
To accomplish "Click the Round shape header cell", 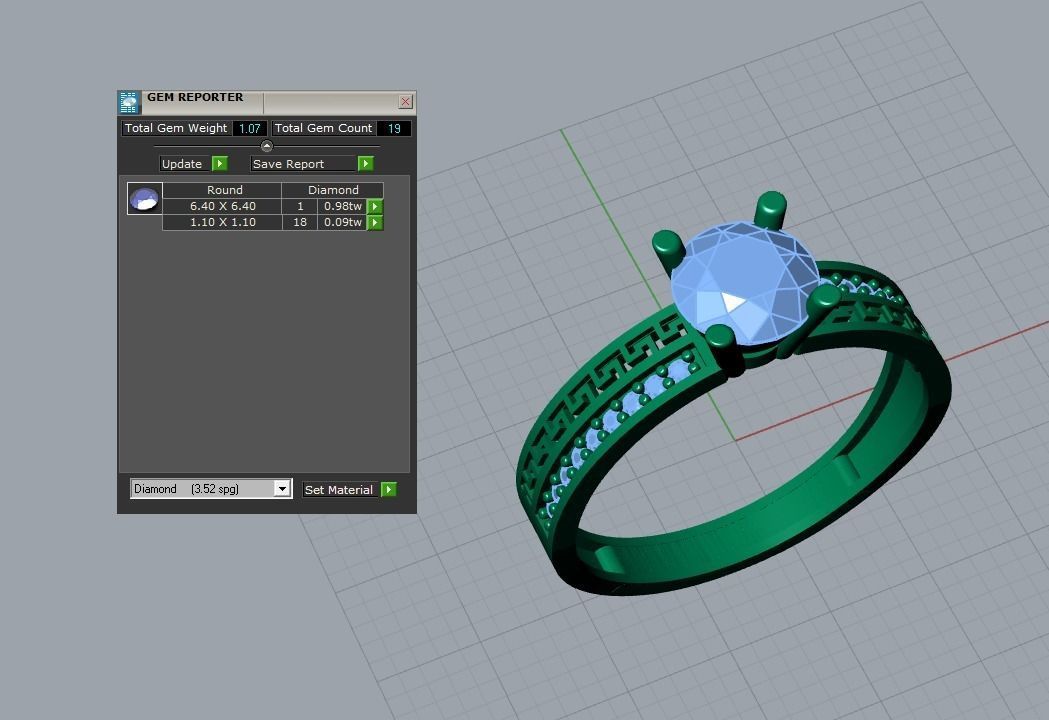I will point(222,190).
